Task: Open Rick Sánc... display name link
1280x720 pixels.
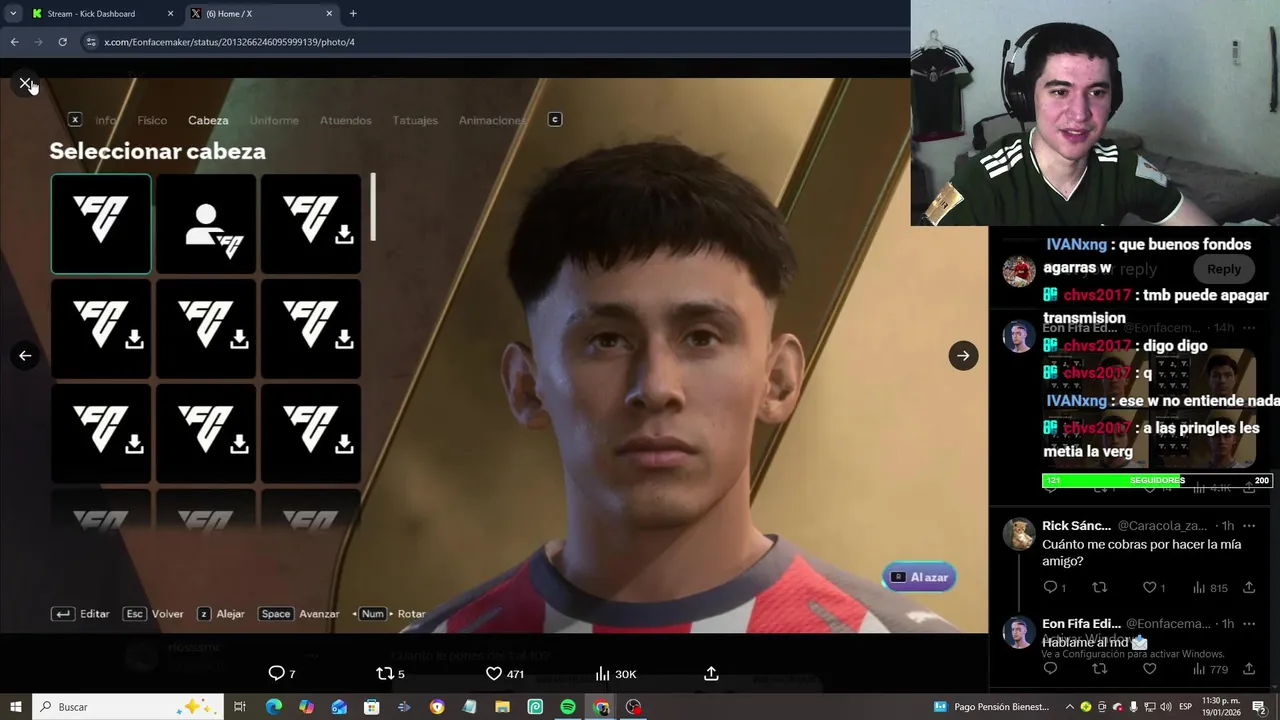Action: point(1076,526)
